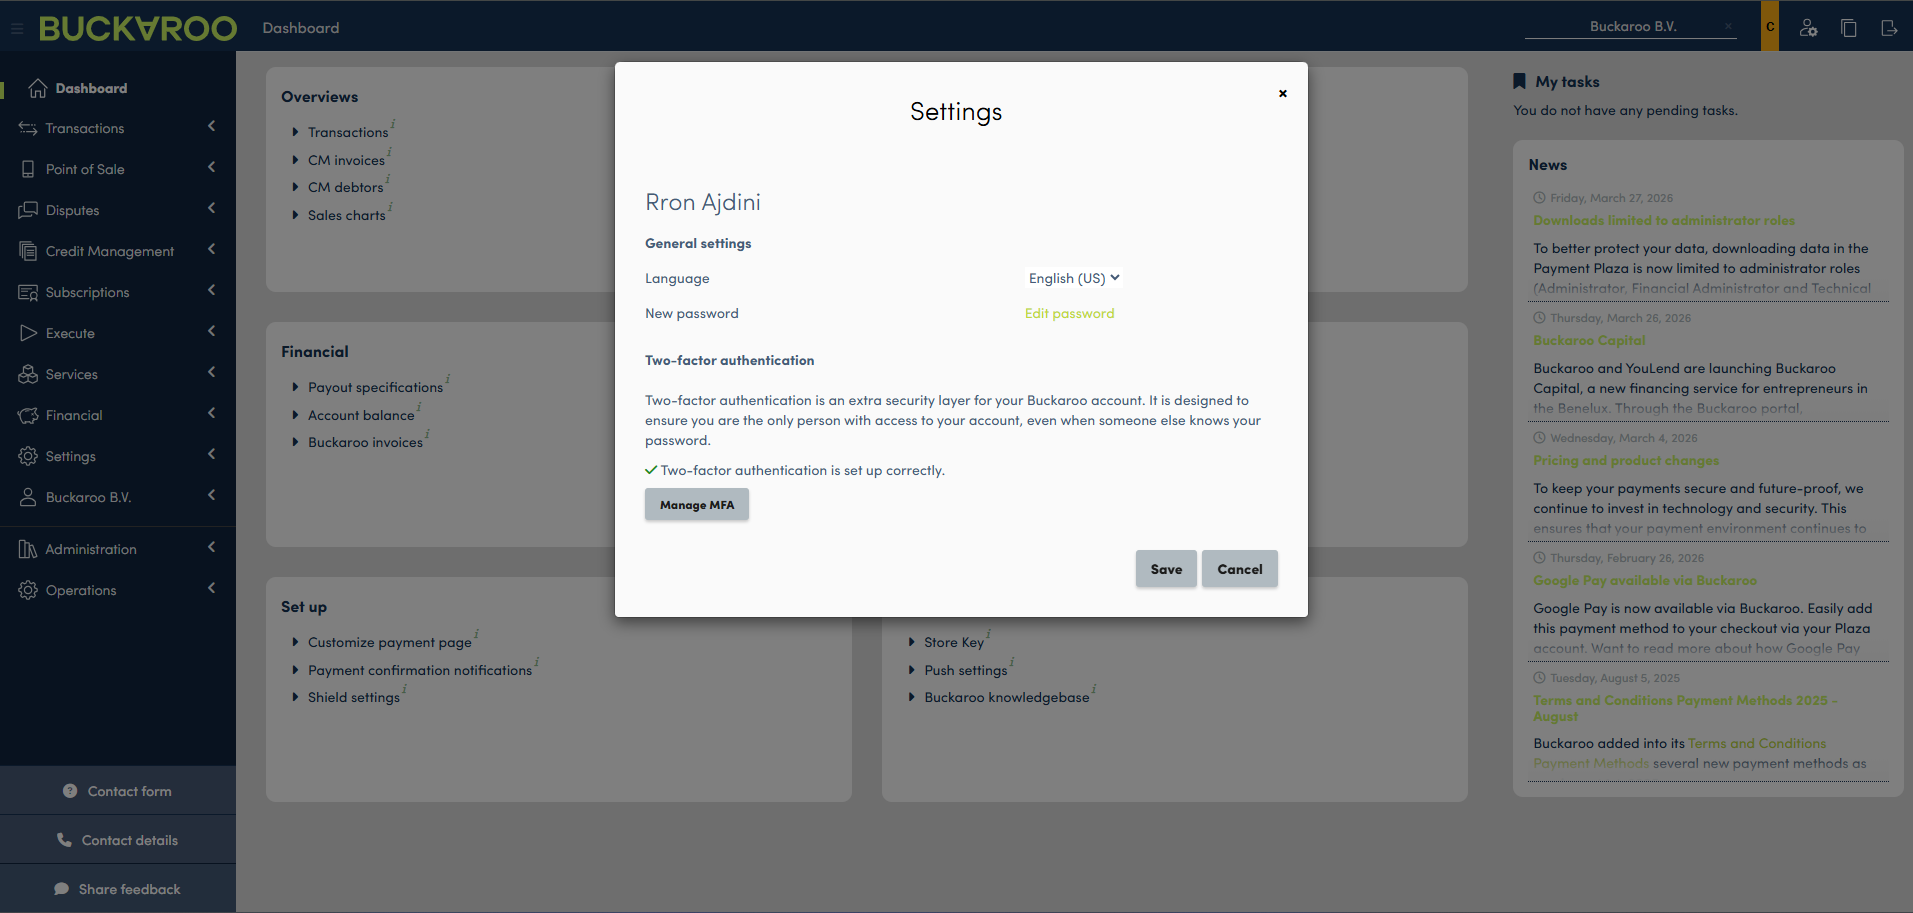Image resolution: width=1913 pixels, height=913 pixels.
Task: Click the hamburger menu icon beside Buckaroo logo
Action: pos(17,29)
